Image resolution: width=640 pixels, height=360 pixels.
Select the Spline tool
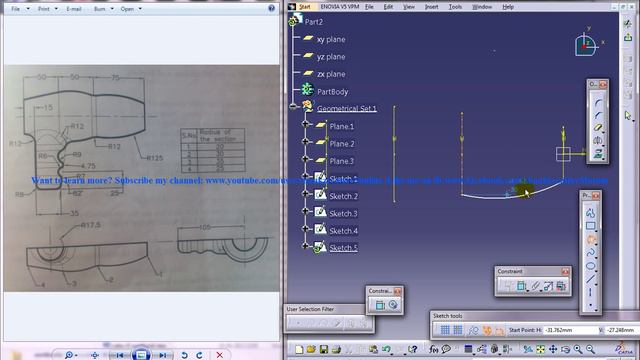pos(590,253)
